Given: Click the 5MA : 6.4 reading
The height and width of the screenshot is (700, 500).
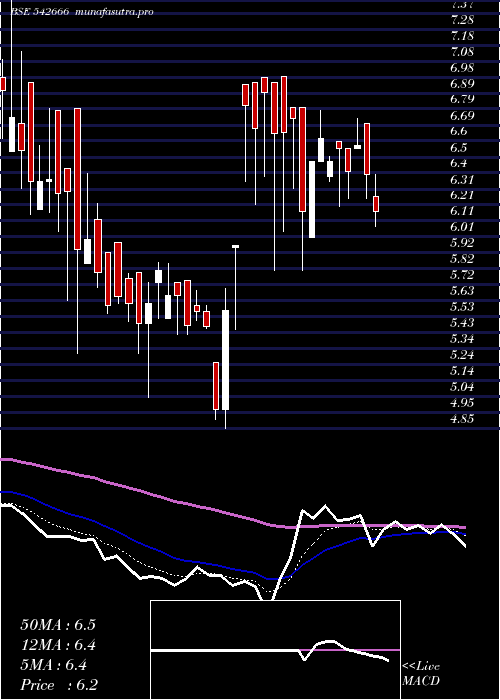Looking at the screenshot, I should click(54, 666).
